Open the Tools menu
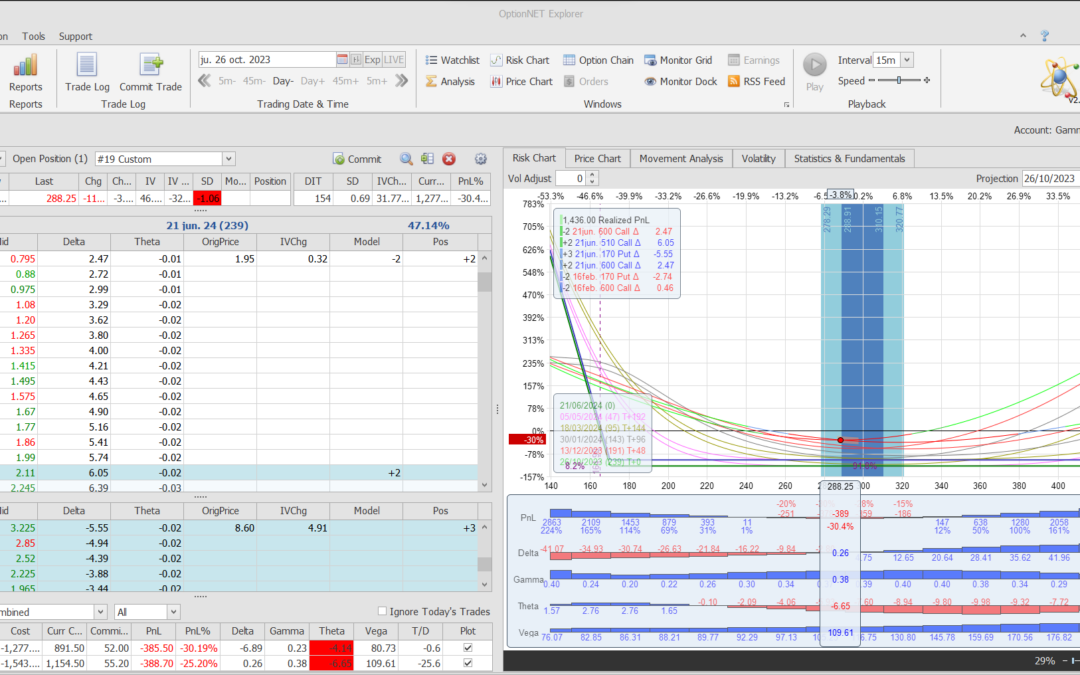Image resolution: width=1080 pixels, height=675 pixels. [x=34, y=36]
